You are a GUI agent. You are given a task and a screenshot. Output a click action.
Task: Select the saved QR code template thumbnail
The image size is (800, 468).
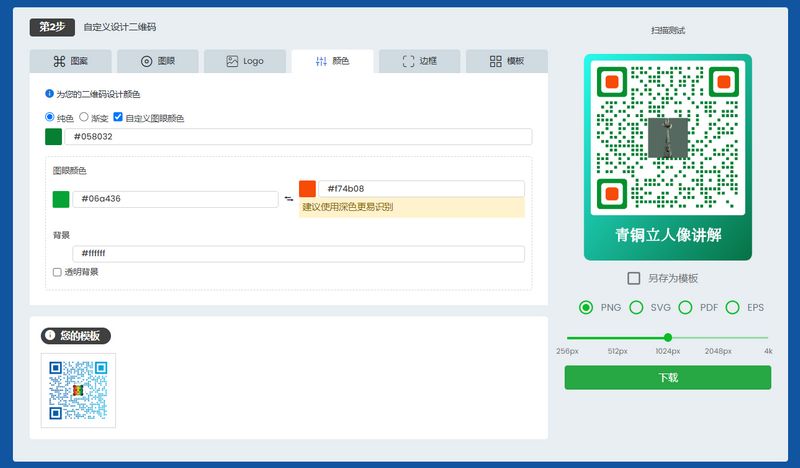click(78, 390)
